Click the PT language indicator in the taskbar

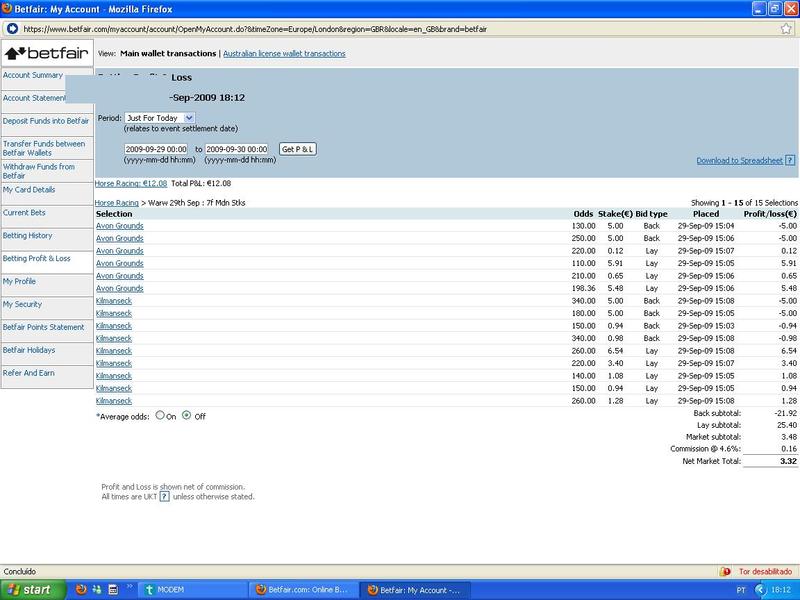[x=741, y=590]
